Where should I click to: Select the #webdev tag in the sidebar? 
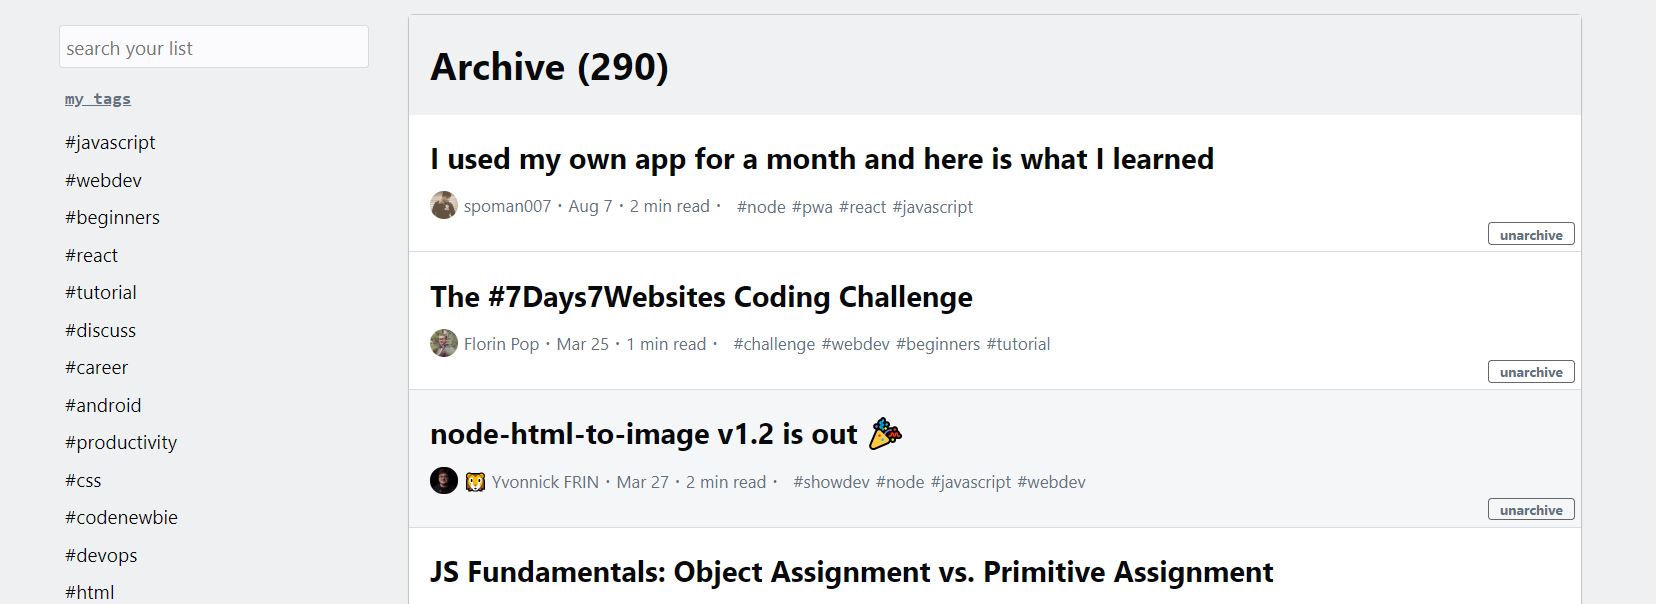click(103, 180)
